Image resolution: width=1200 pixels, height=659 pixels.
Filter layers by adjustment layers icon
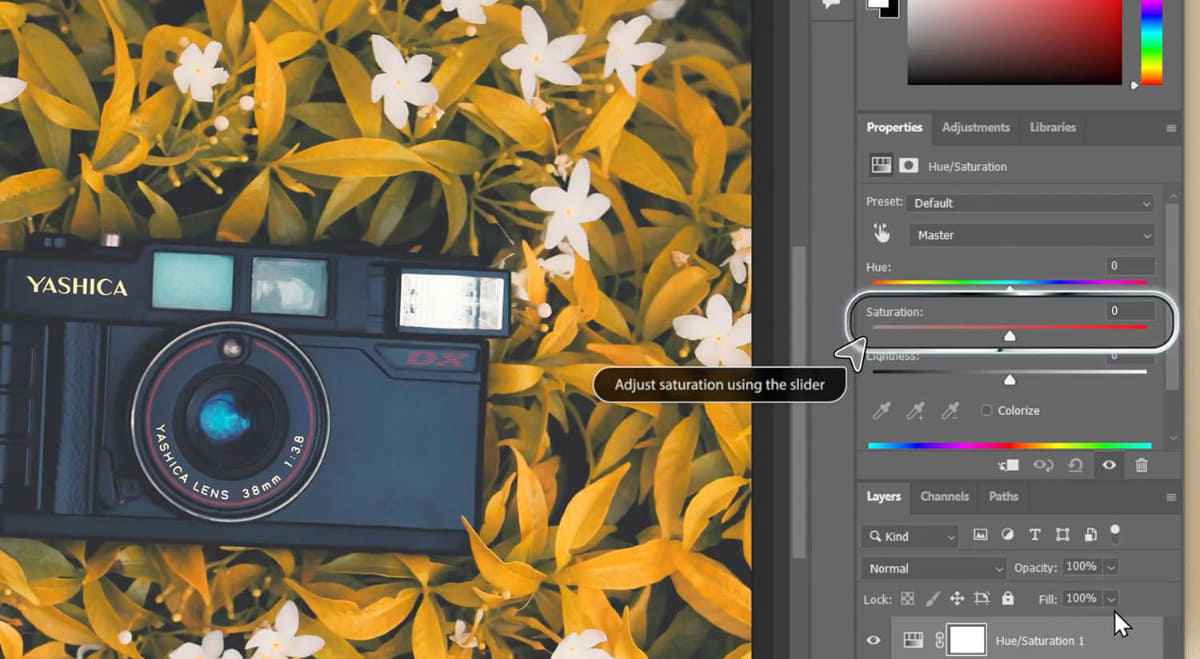click(x=1007, y=535)
